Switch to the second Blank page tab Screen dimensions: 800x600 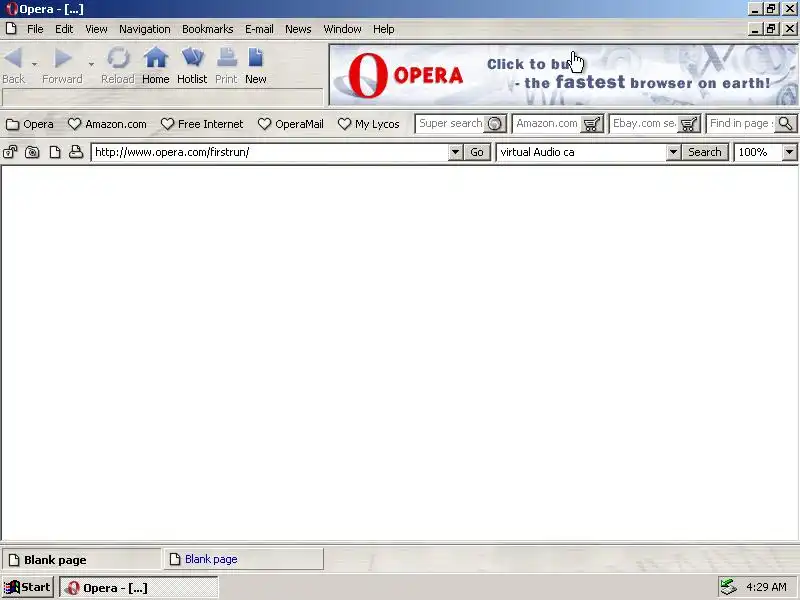pyautogui.click(x=243, y=559)
